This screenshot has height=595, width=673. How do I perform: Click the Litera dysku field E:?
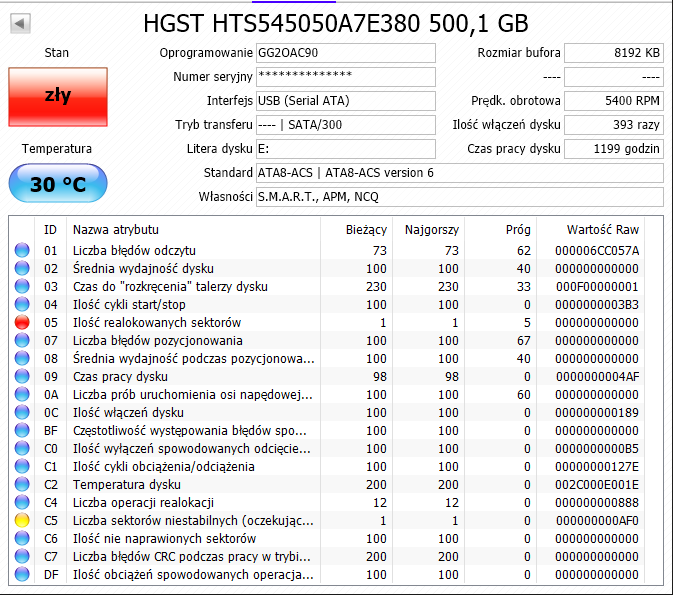pos(346,149)
